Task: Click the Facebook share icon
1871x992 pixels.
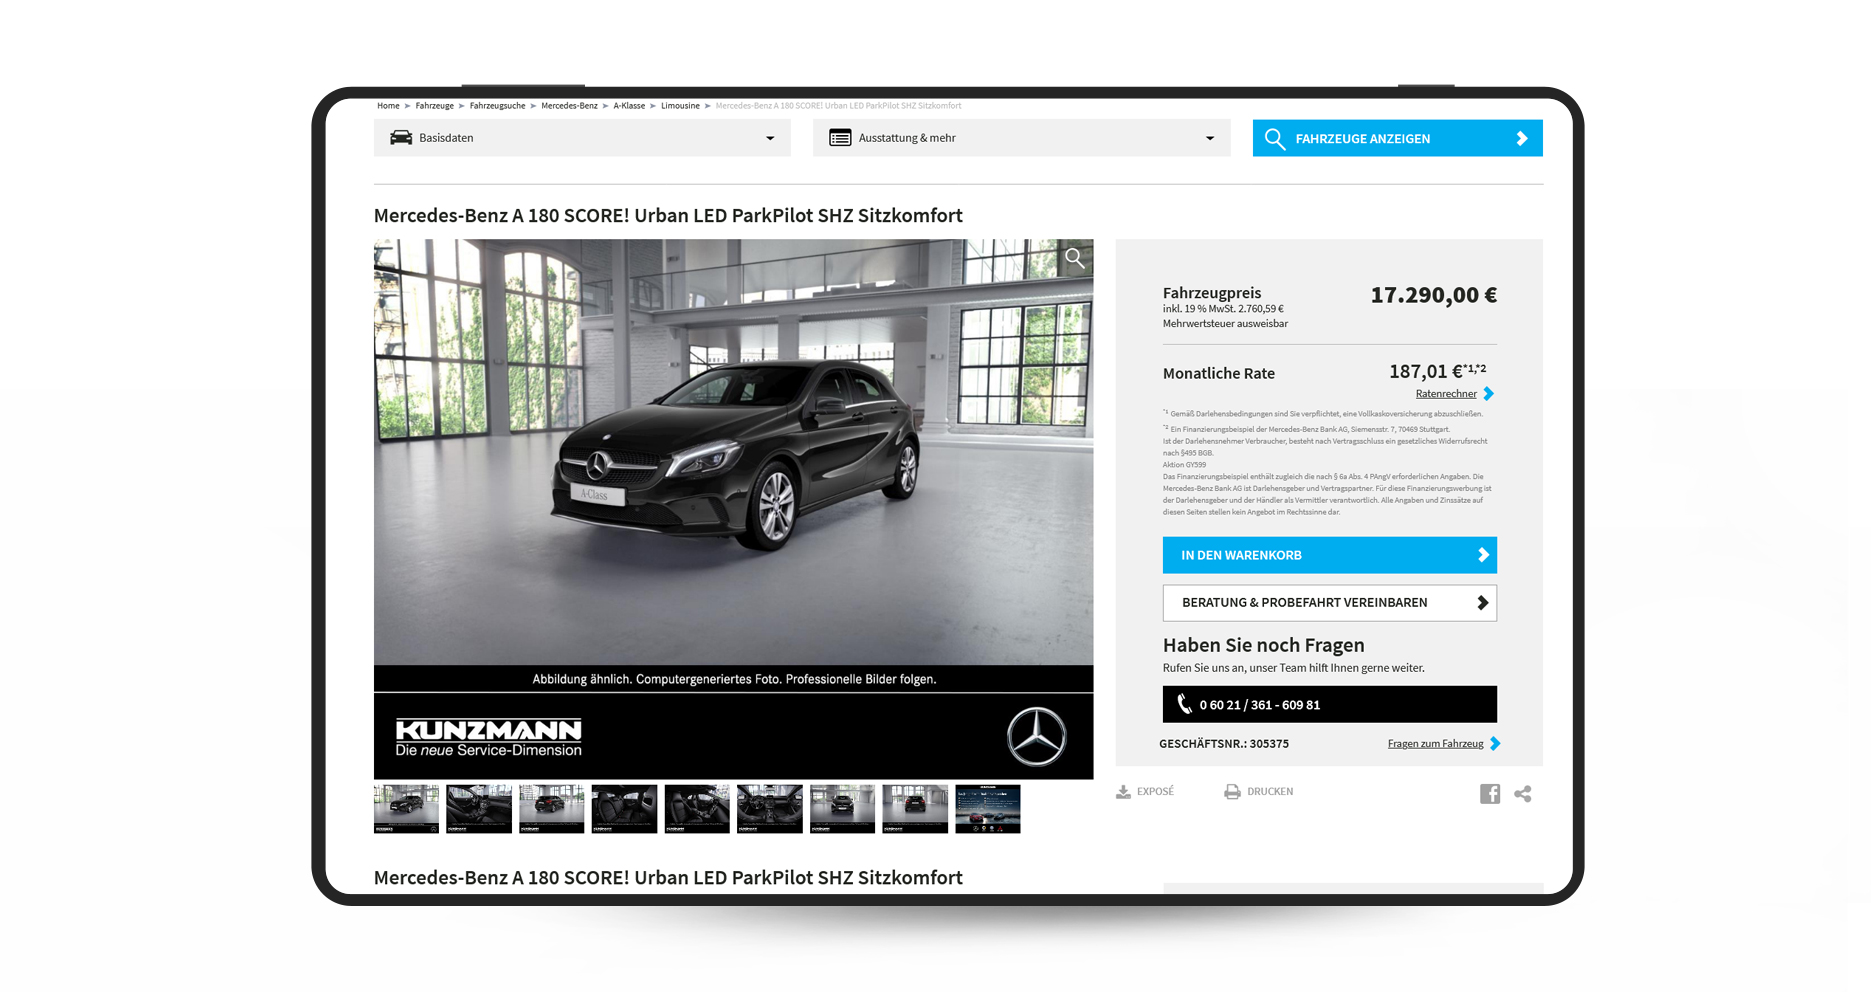Action: coord(1490,794)
